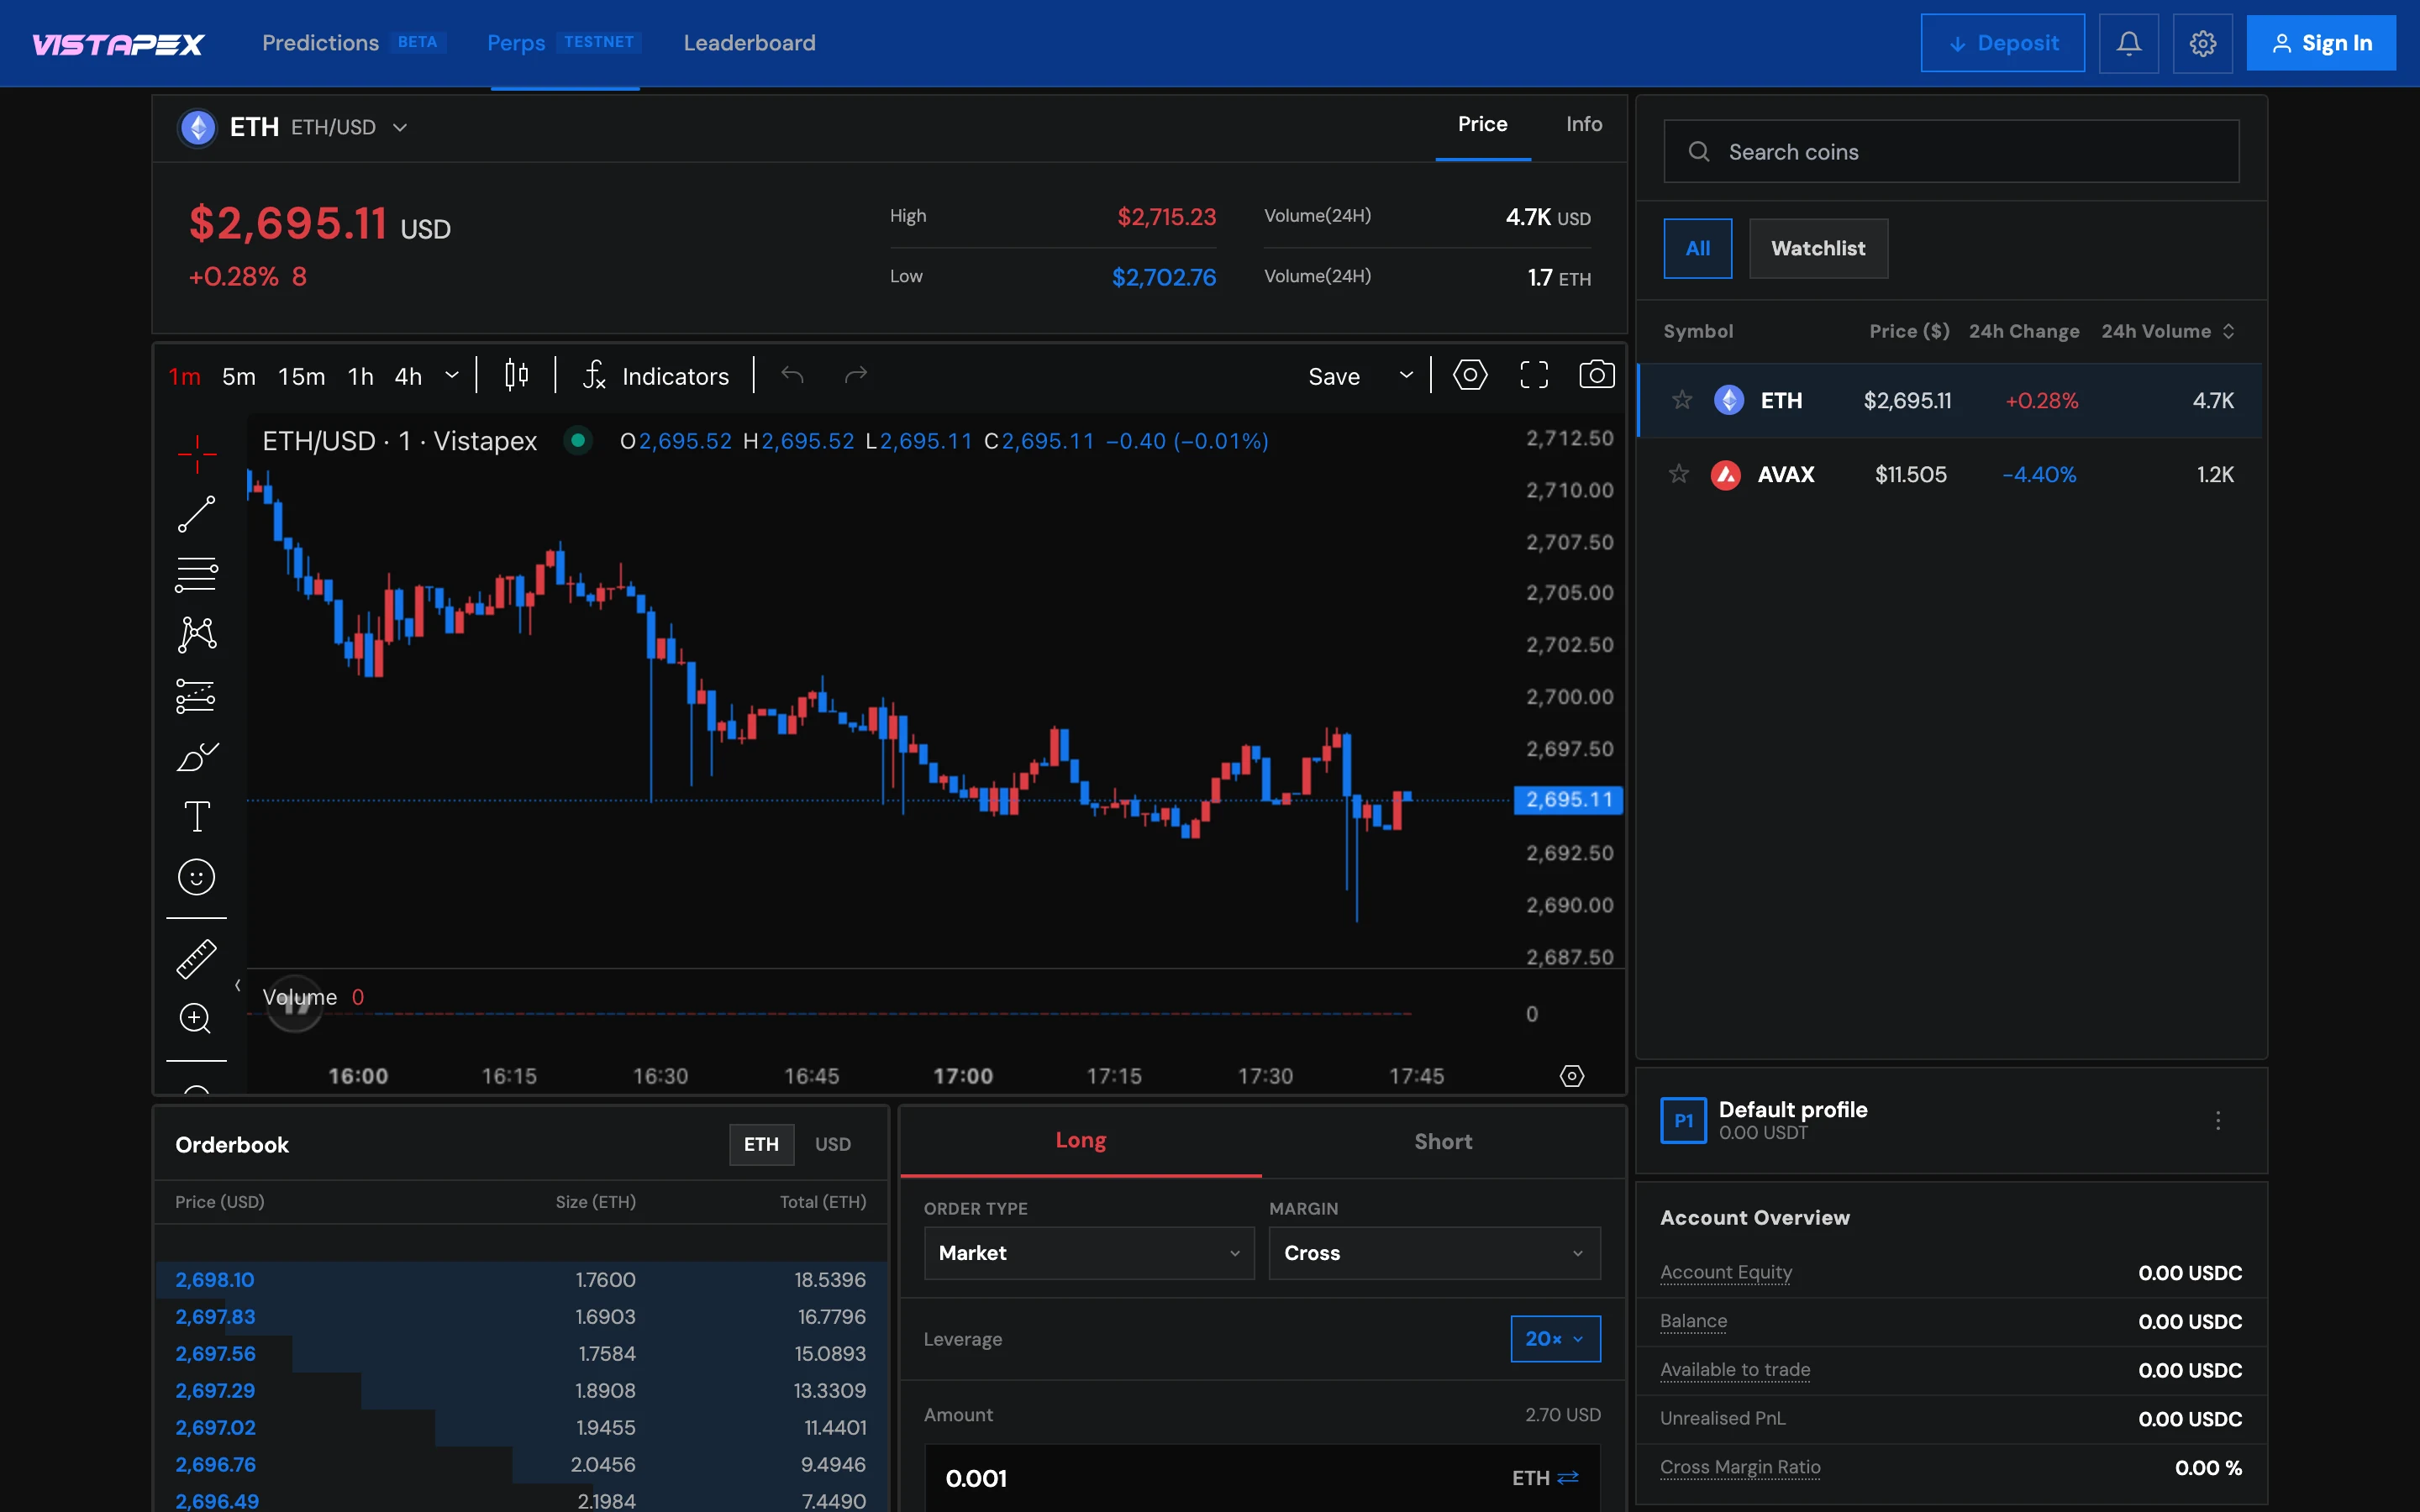Take a chart snapshot with camera icon
Viewport: 2420px width, 1512px height.
(1597, 375)
